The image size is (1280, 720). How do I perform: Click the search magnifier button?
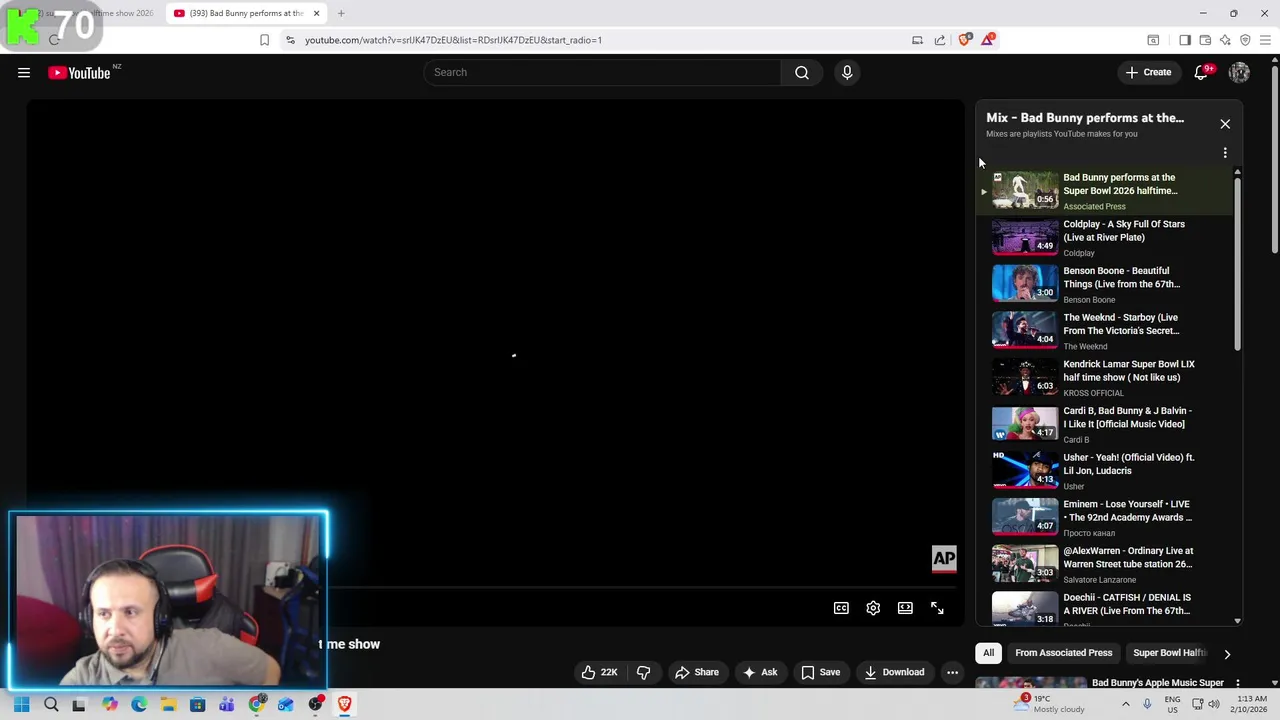coord(802,72)
